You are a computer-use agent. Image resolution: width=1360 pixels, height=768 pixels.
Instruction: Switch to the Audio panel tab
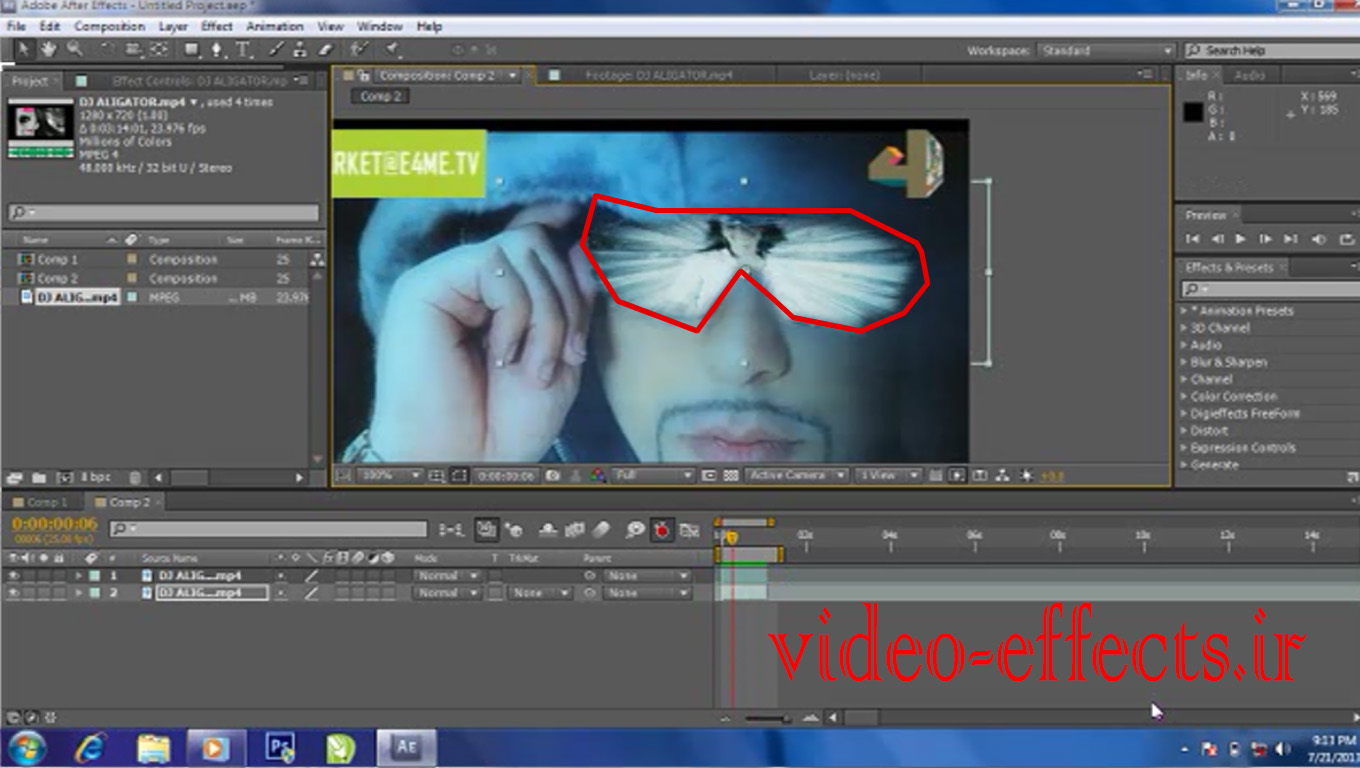1249,76
